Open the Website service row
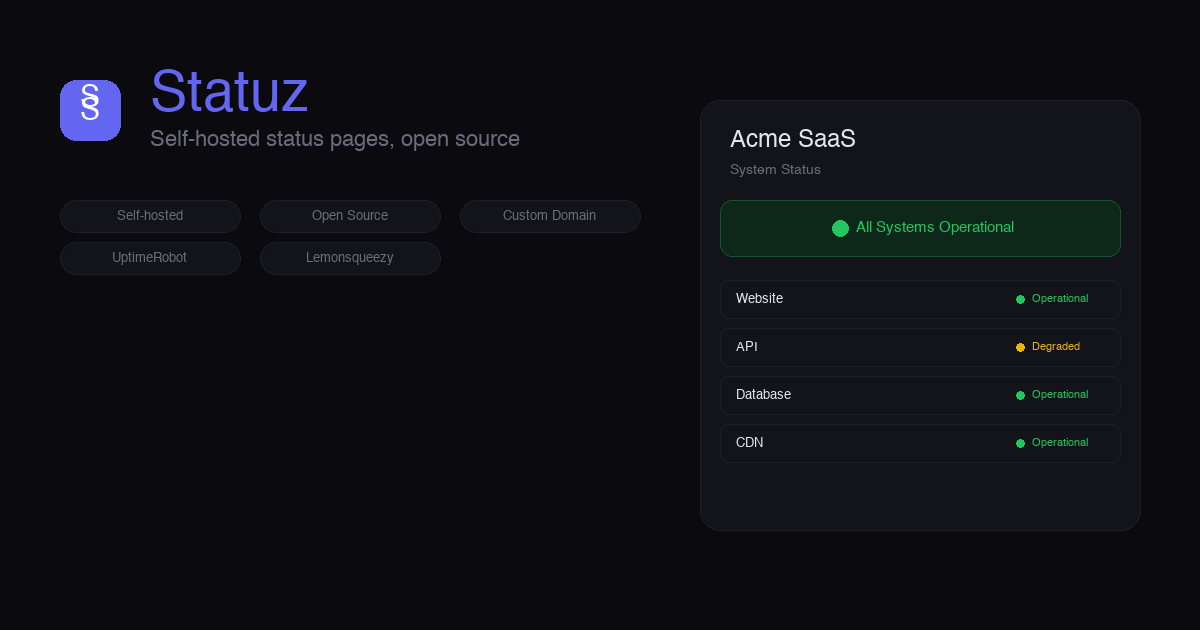 [x=920, y=299]
